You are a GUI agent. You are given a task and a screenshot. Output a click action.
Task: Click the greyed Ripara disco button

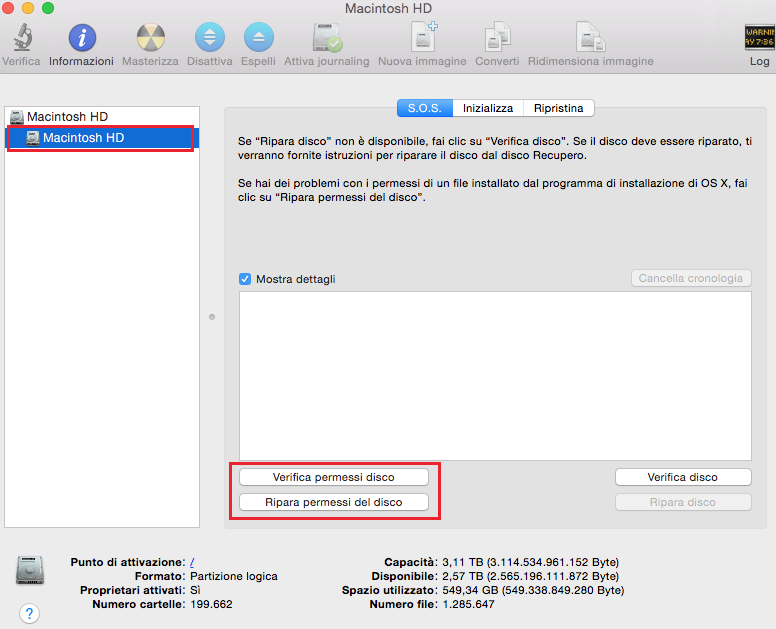point(683,502)
